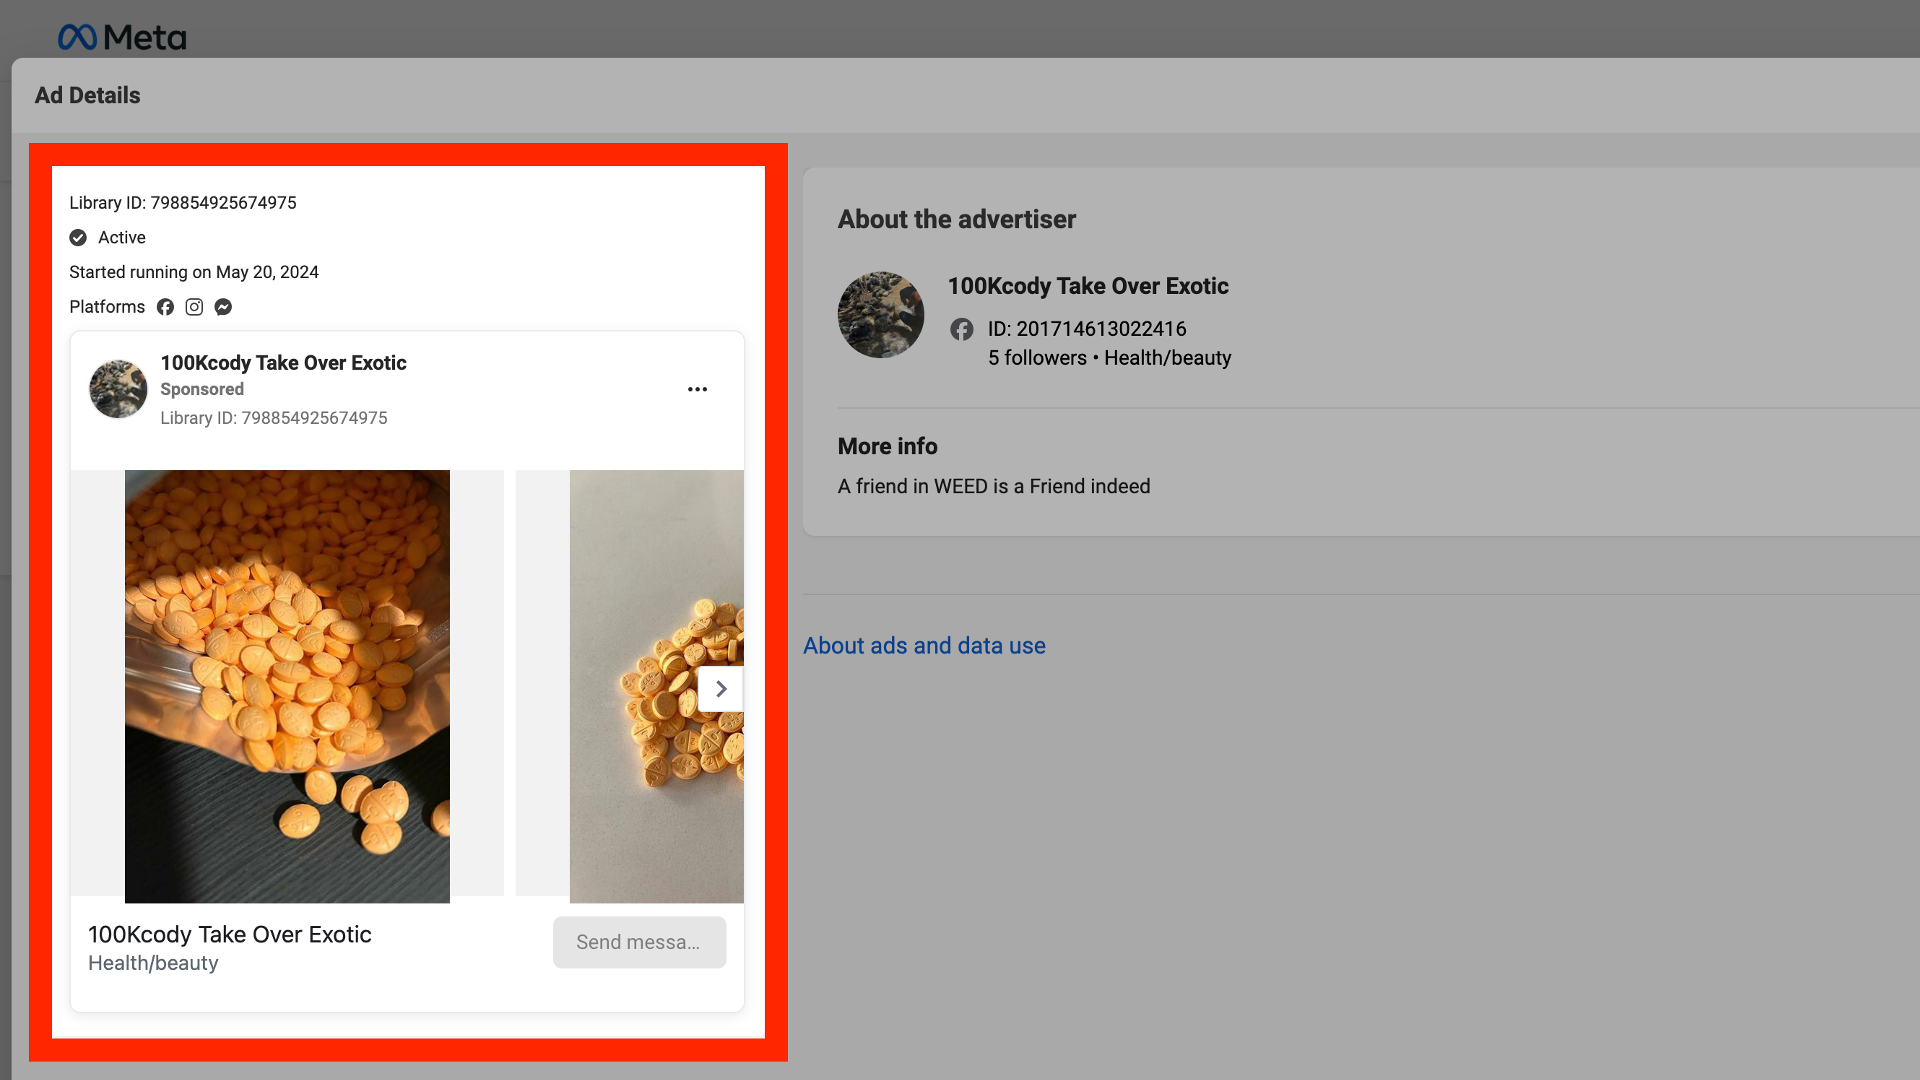Click the Active status checkmark icon
Screen dimensions: 1920x1080
coord(78,238)
